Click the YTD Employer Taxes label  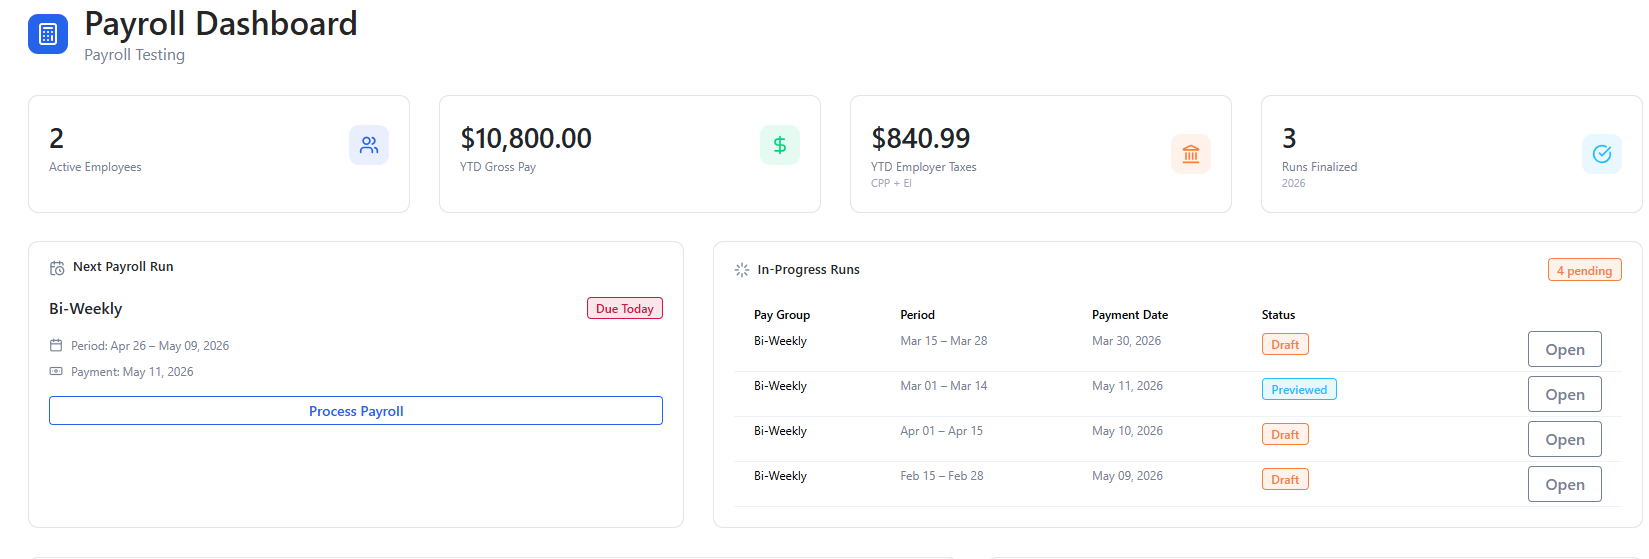[924, 167]
